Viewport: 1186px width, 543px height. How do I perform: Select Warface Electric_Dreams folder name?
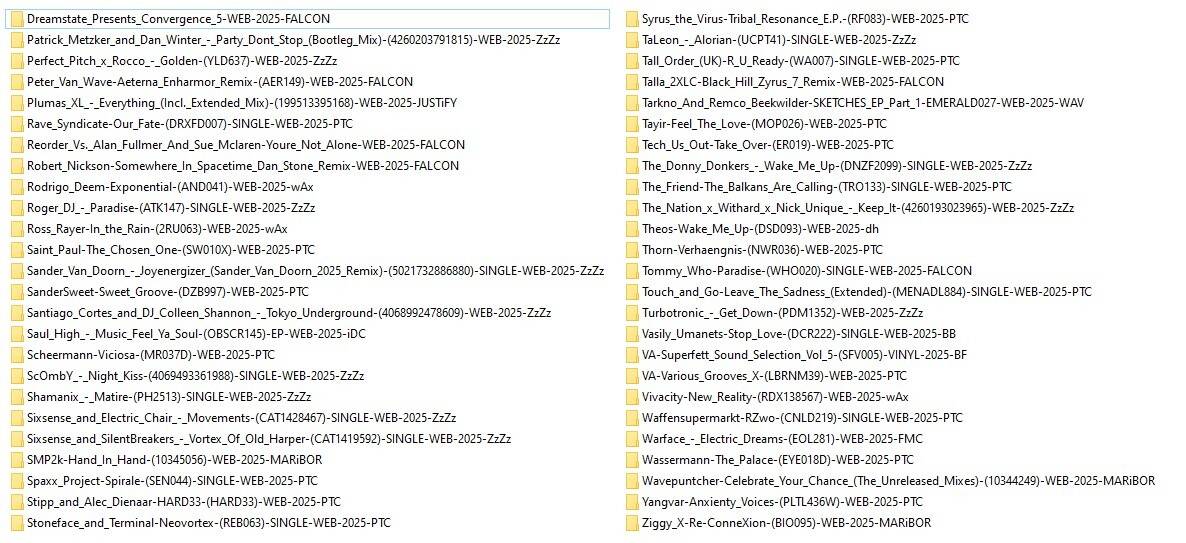783,439
